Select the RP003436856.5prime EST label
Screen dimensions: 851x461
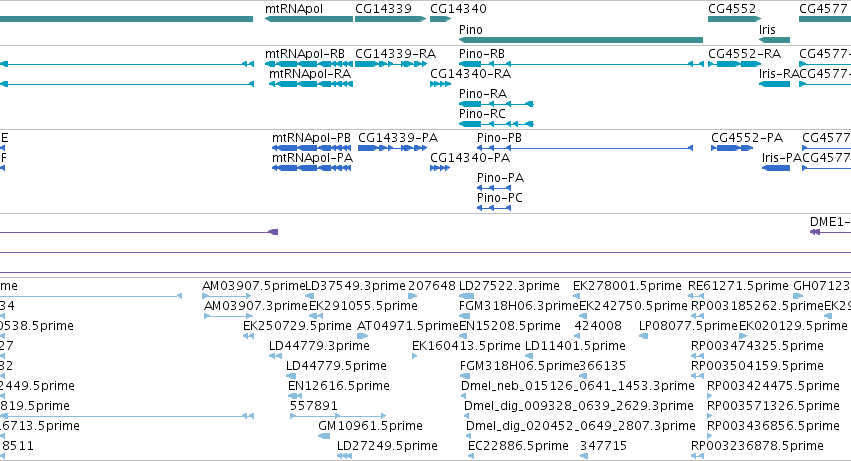773,426
